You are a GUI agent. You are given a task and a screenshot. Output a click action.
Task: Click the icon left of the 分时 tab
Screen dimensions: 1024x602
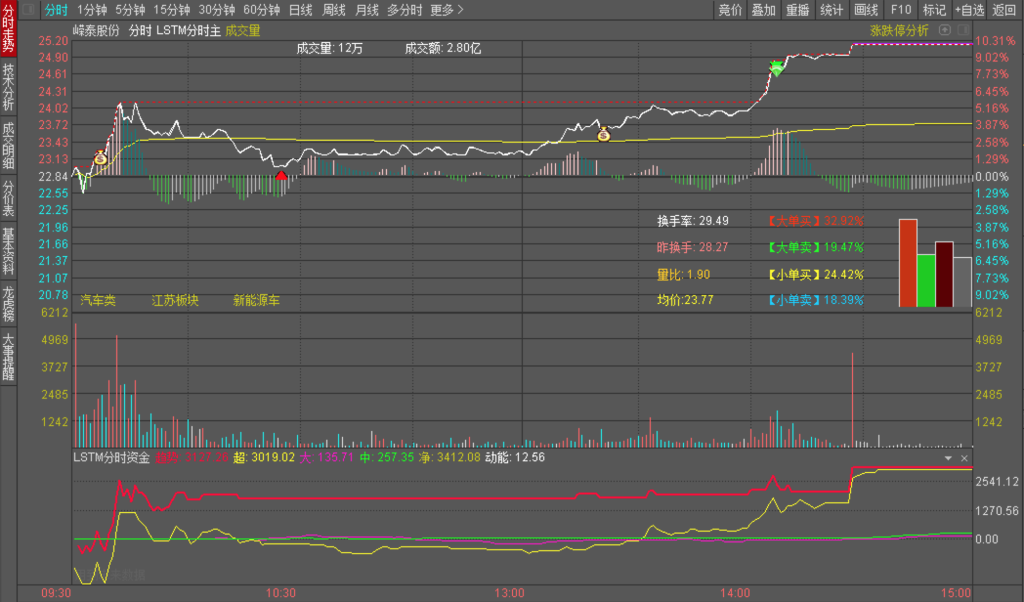(x=27, y=10)
